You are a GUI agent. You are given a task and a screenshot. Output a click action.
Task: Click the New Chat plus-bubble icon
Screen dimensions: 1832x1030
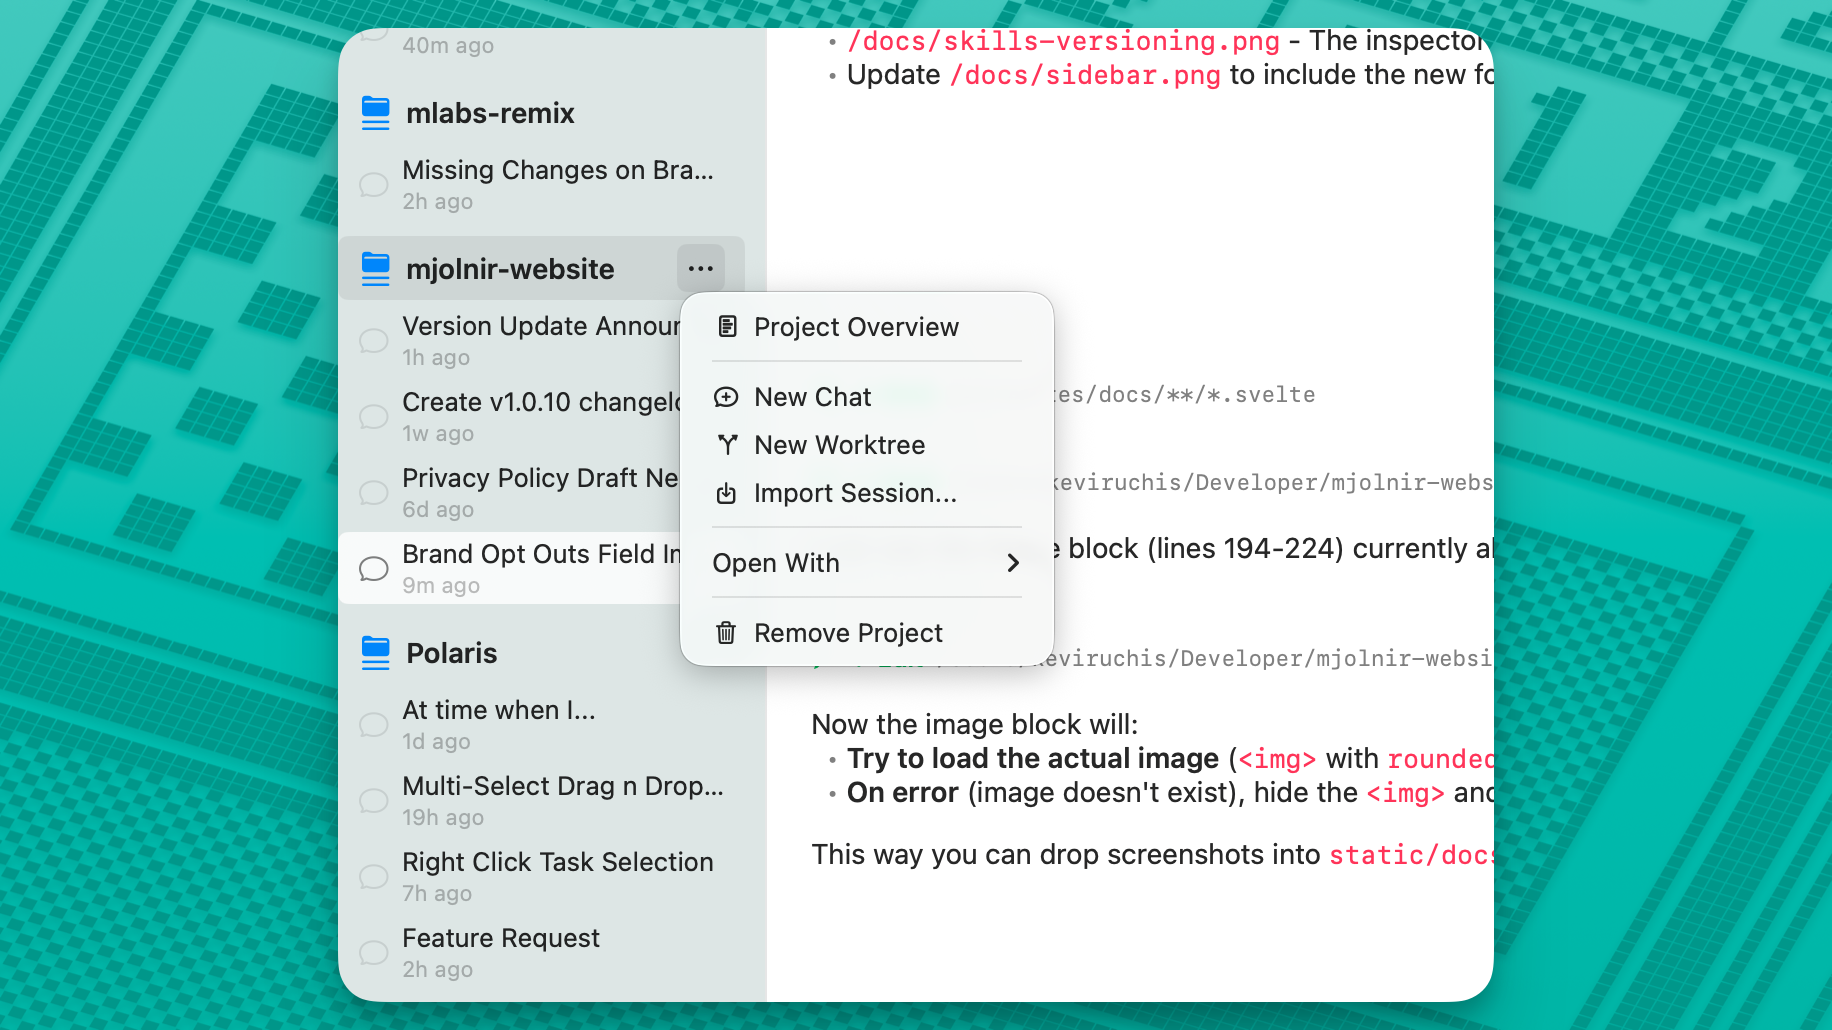(726, 397)
